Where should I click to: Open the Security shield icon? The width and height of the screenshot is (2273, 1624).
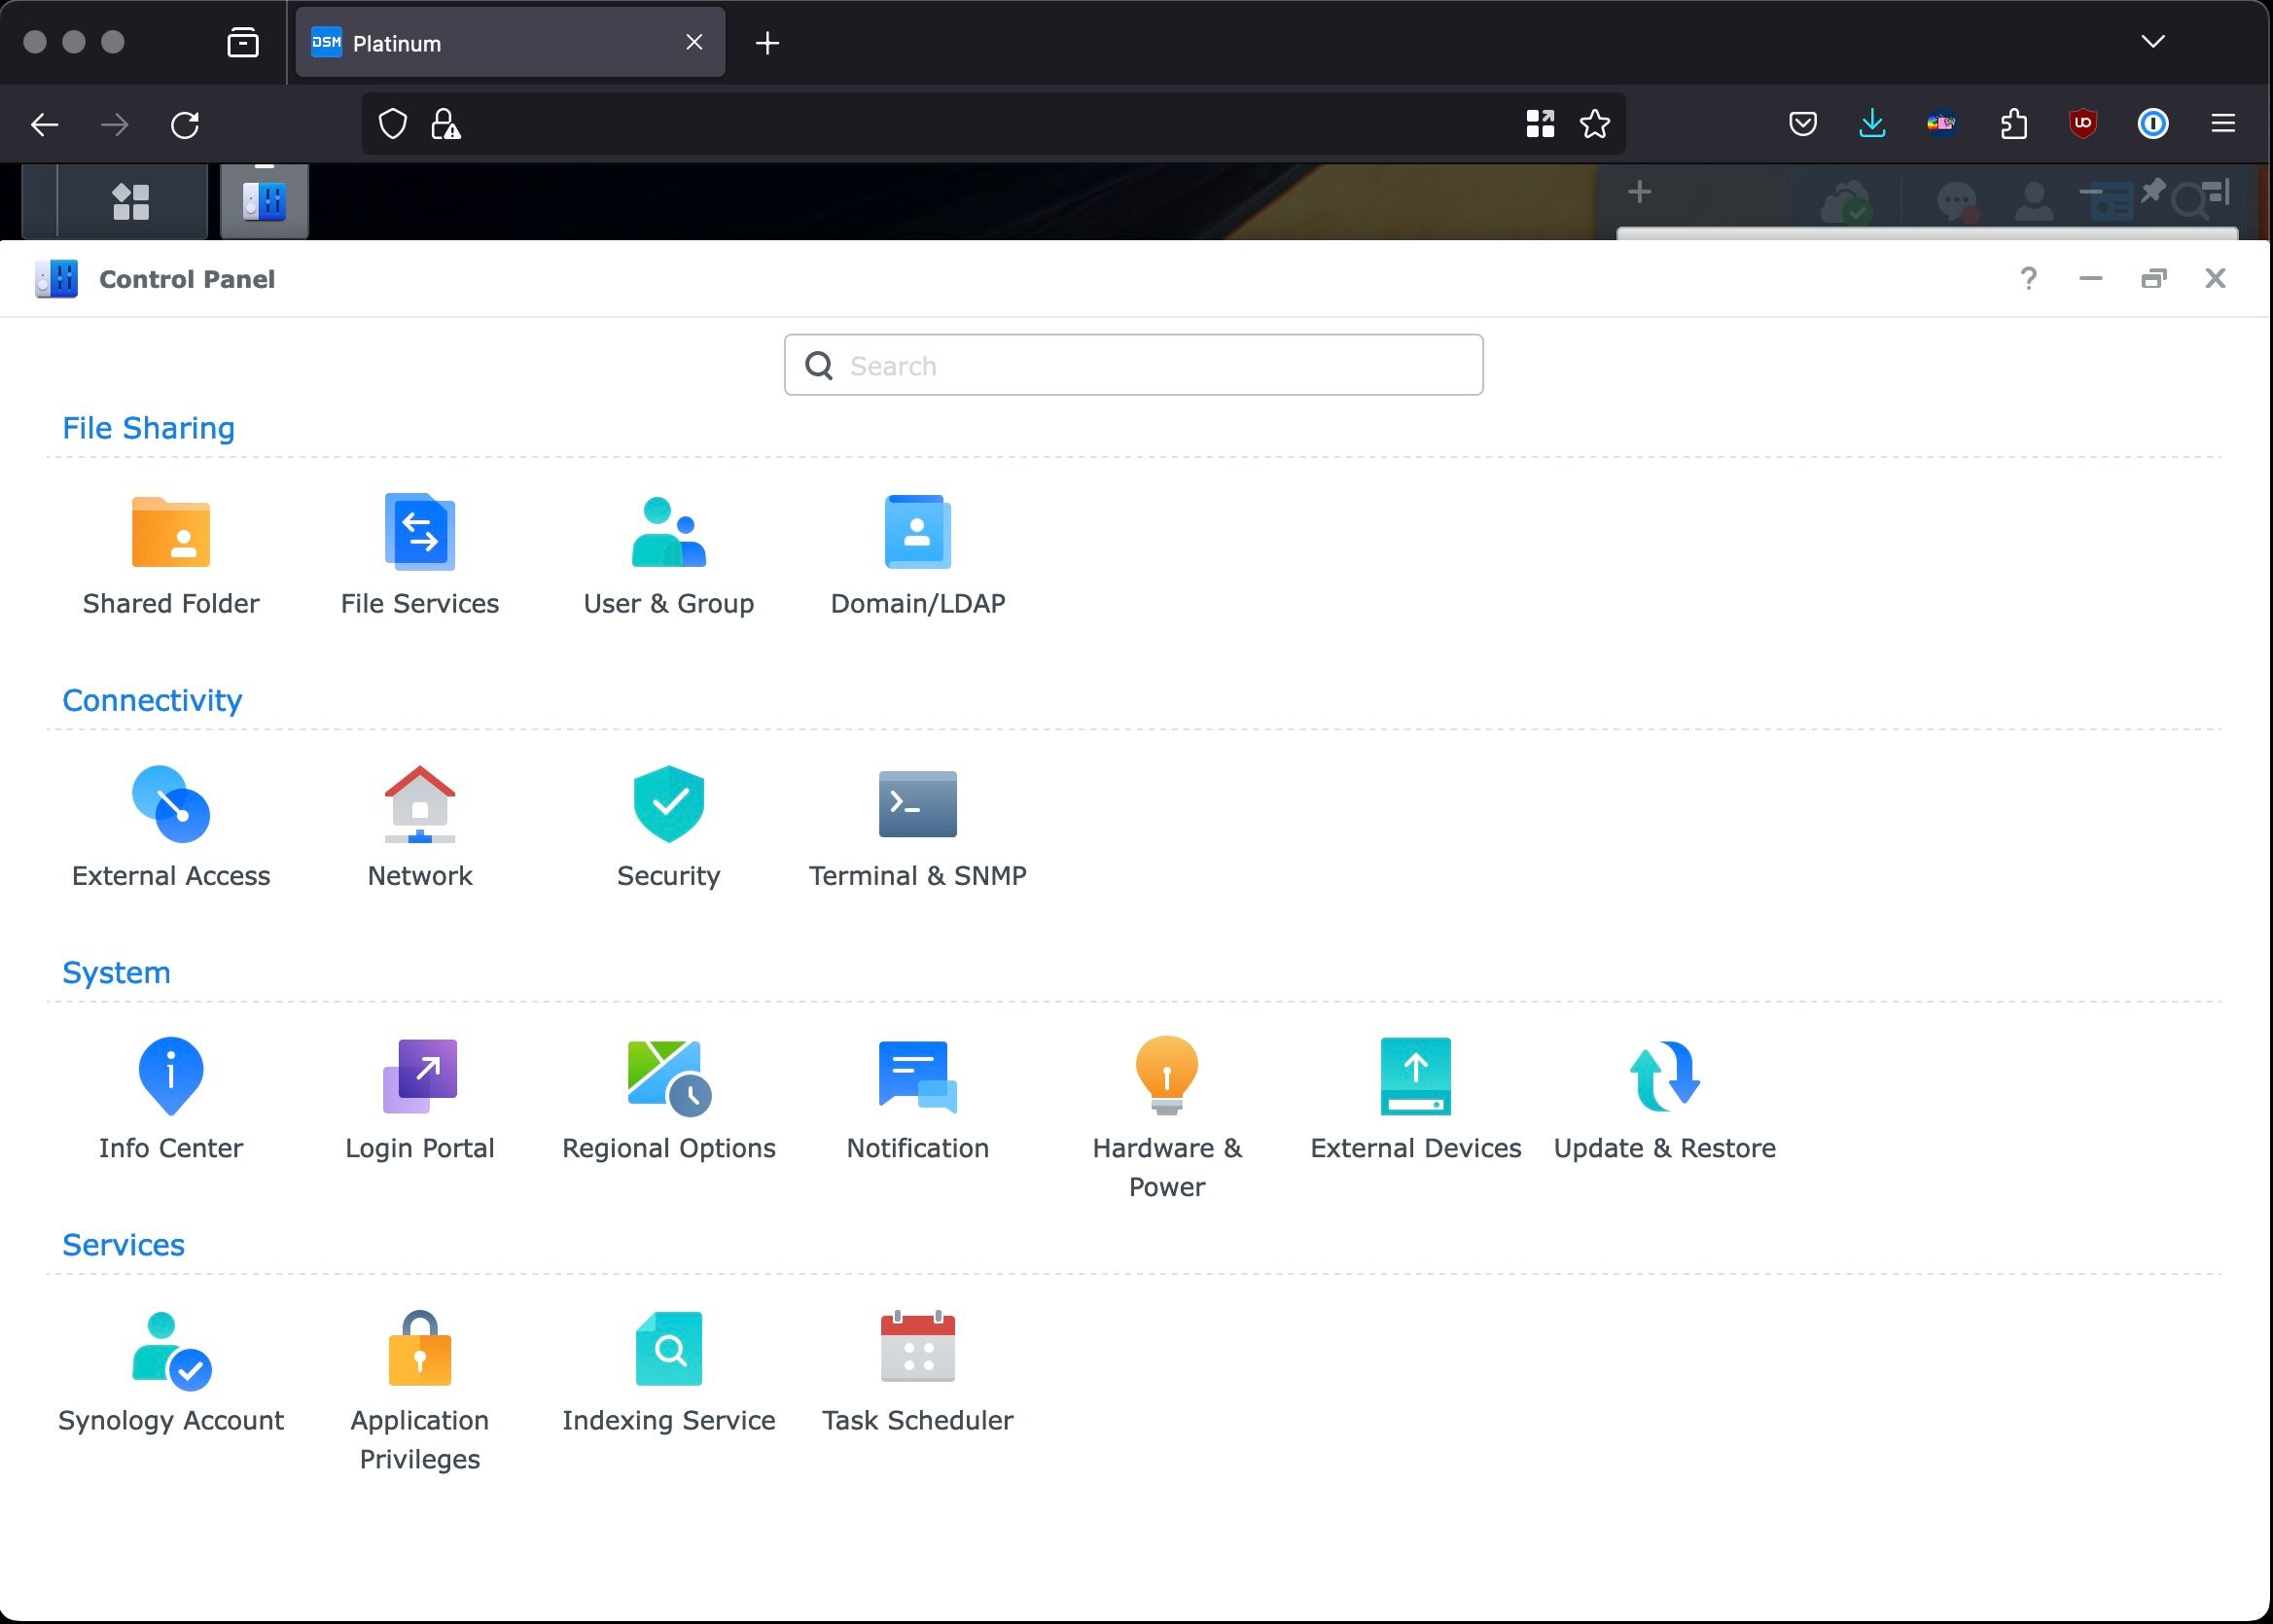pos(668,804)
